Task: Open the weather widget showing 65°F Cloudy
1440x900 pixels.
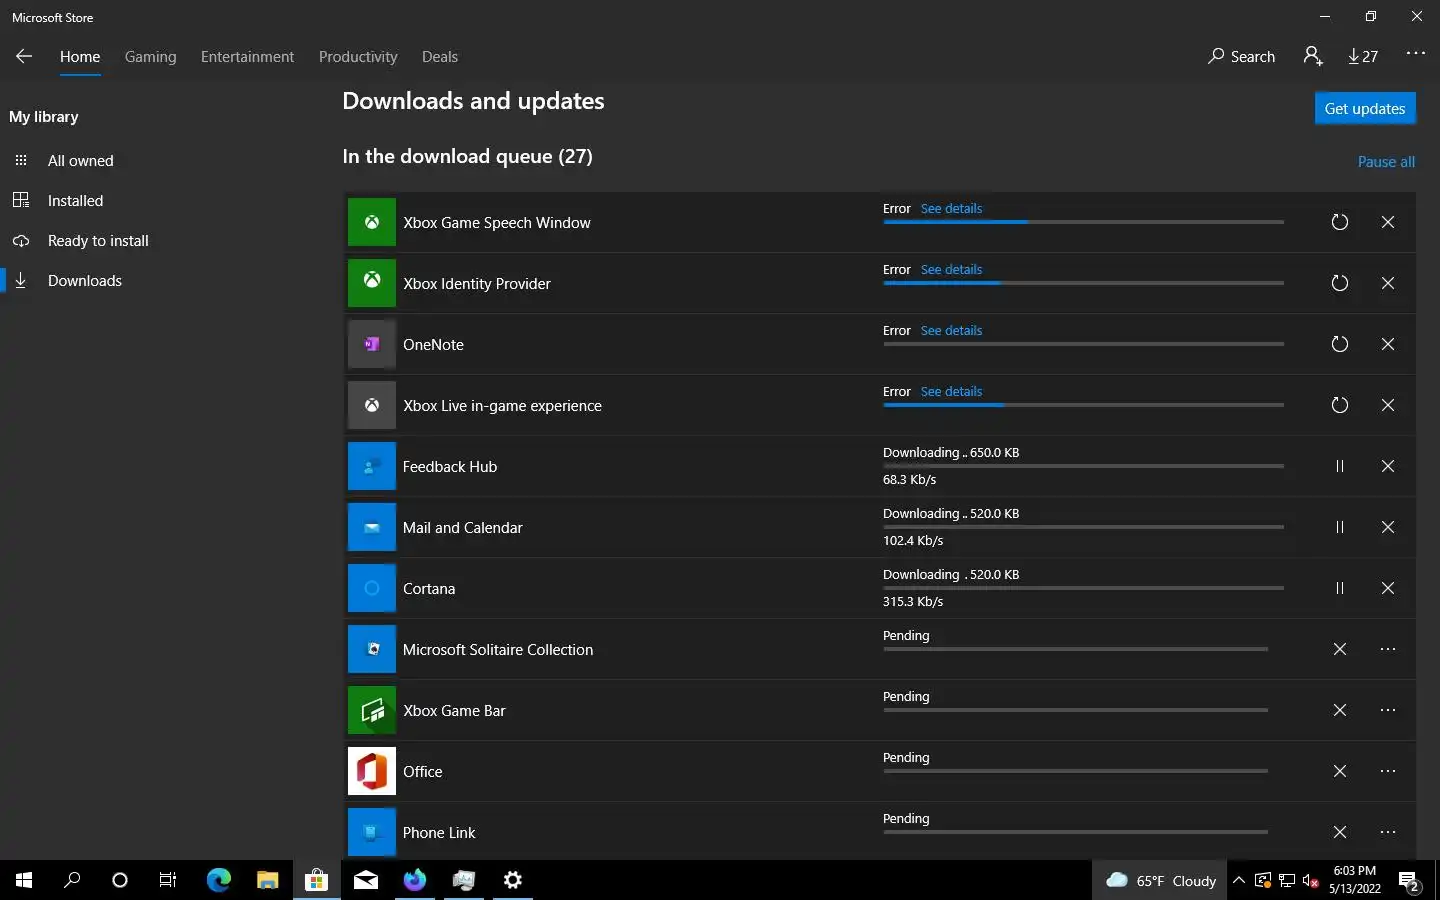Action: point(1161,880)
